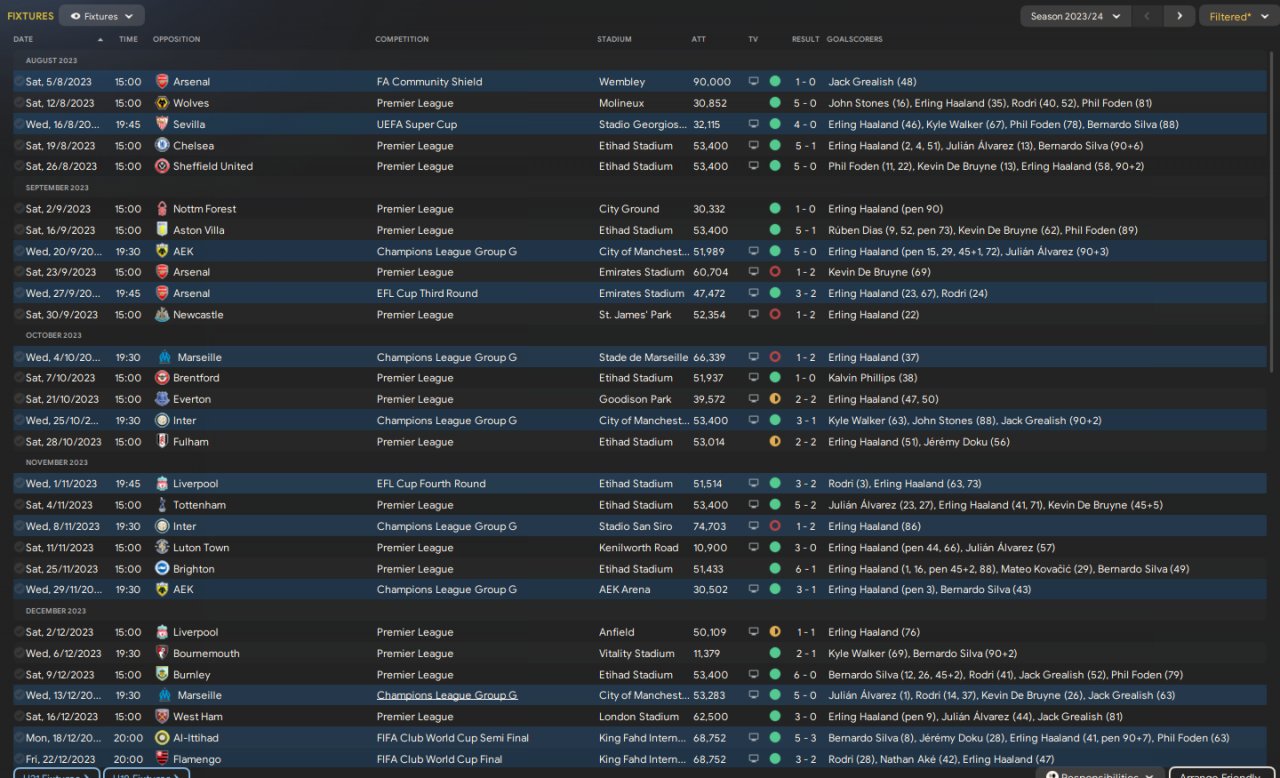This screenshot has height=778, width=1280.
Task: Go to the previous season with the left arrow
Action: [x=1147, y=16]
